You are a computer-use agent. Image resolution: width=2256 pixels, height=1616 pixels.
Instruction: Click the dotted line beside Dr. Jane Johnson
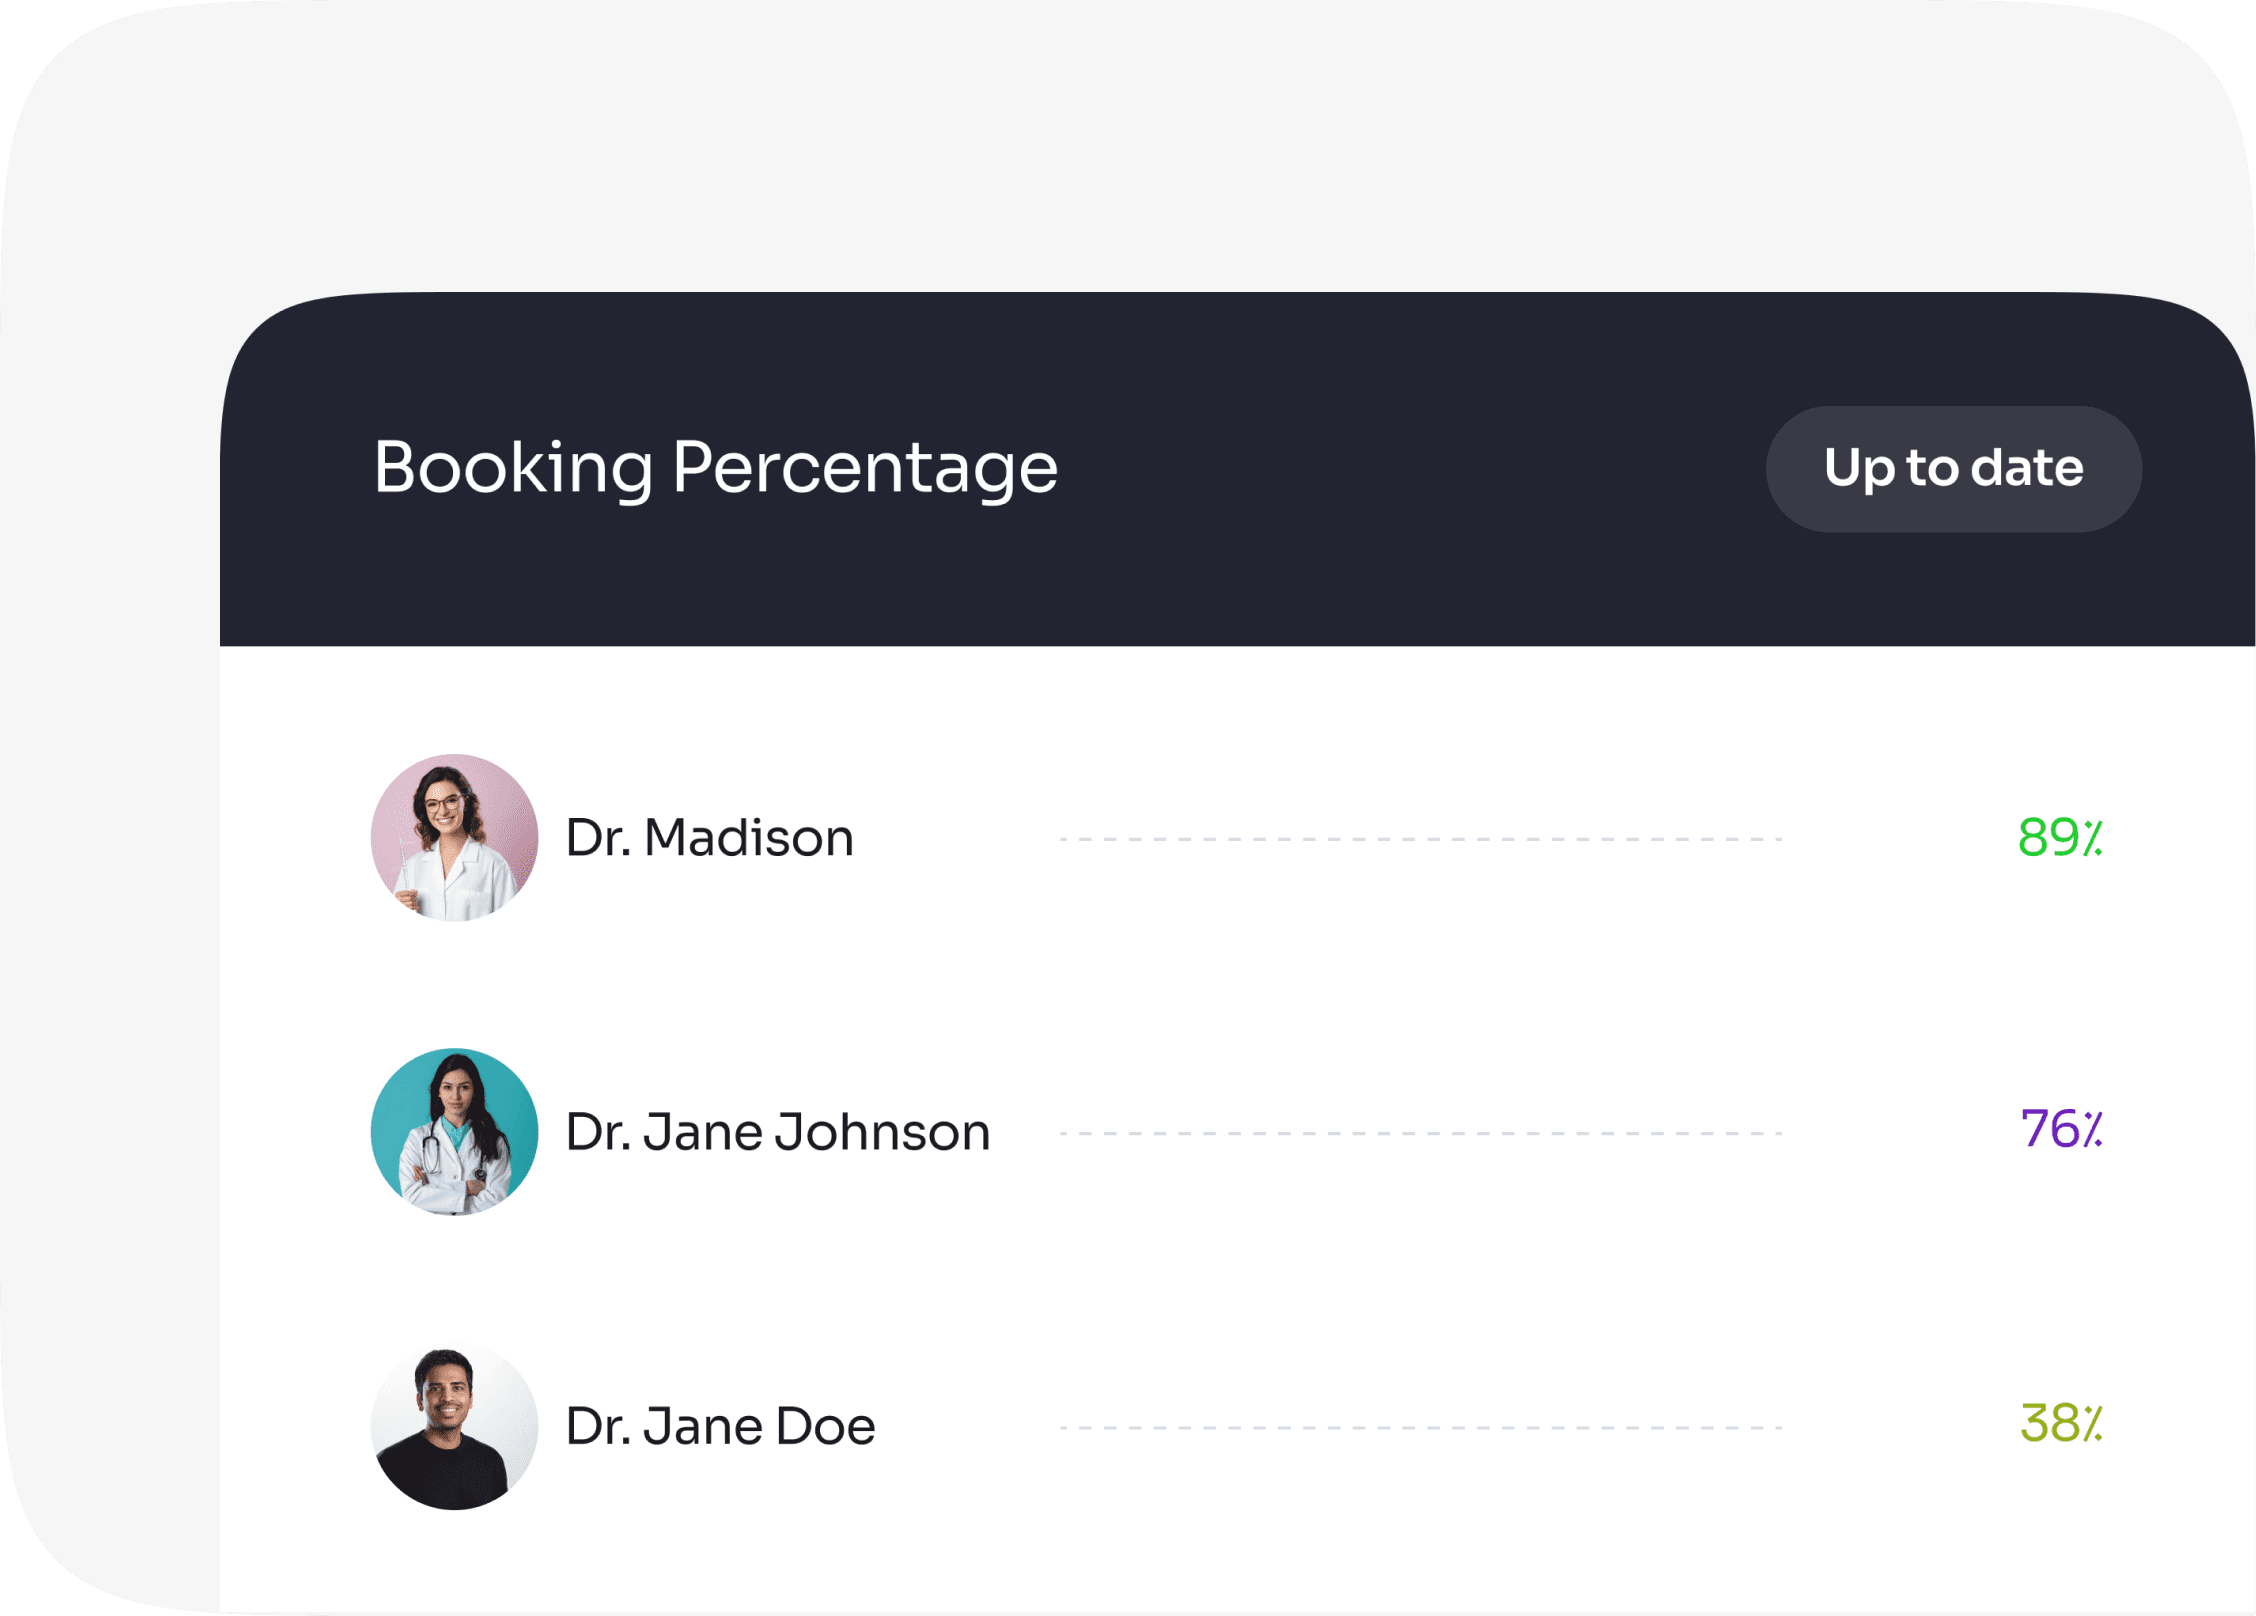(1420, 1133)
